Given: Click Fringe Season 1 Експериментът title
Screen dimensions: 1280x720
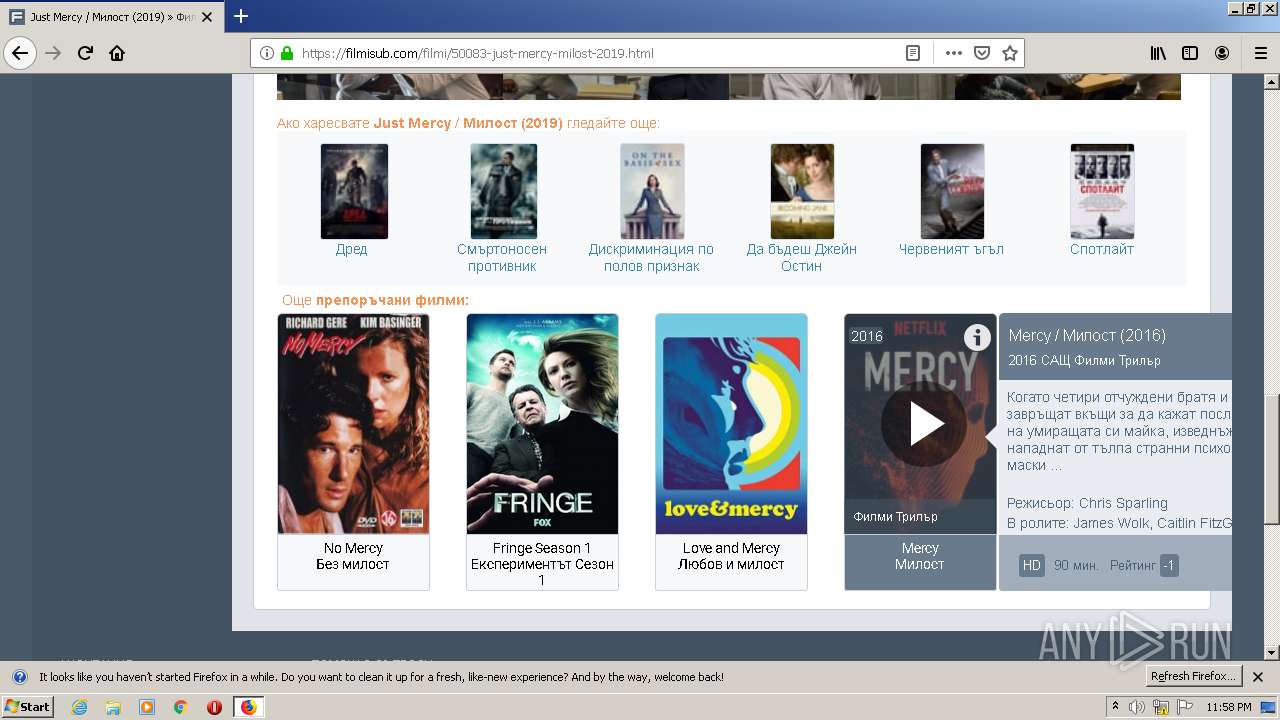Looking at the screenshot, I should tap(542, 564).
